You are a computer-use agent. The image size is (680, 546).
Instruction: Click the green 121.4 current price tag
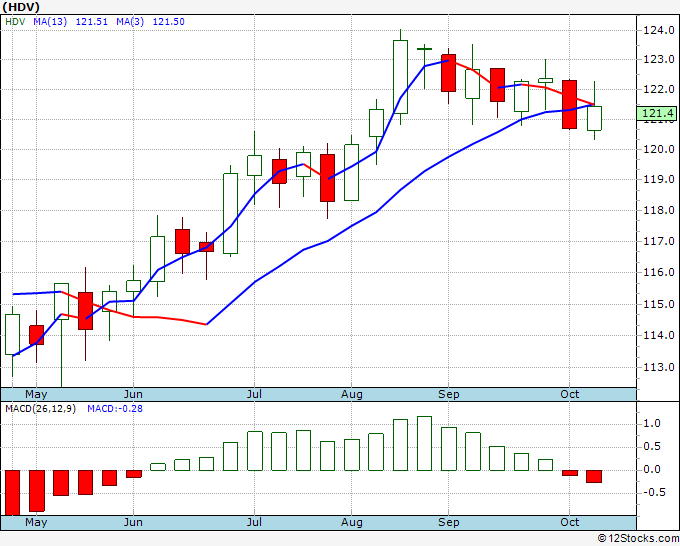pyautogui.click(x=657, y=113)
